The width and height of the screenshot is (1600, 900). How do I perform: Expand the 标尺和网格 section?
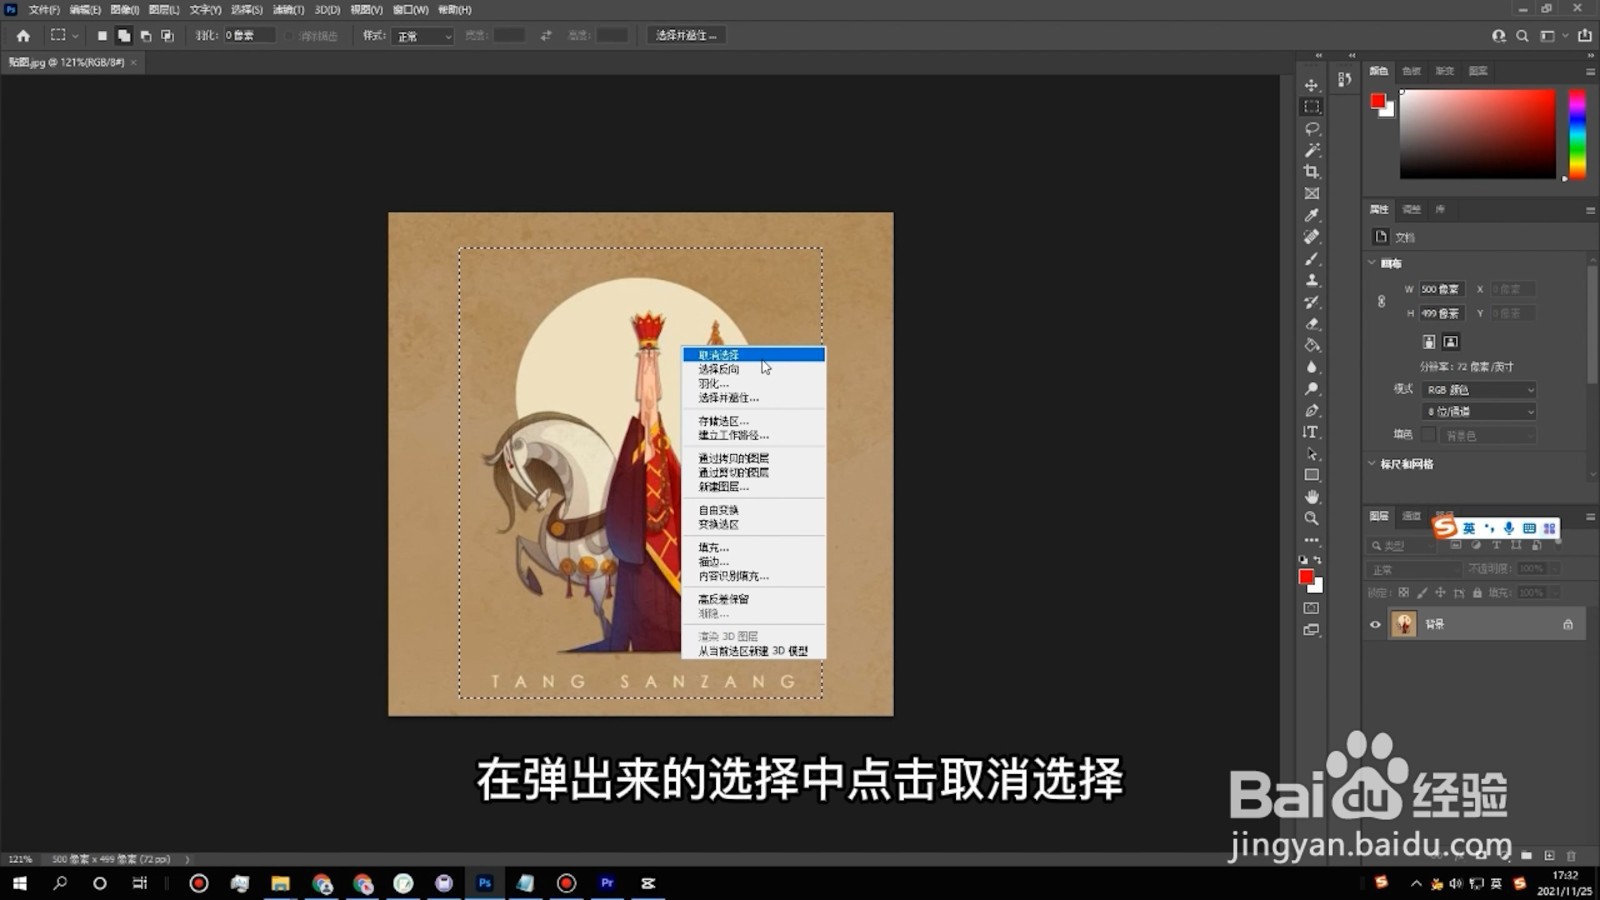1372,464
